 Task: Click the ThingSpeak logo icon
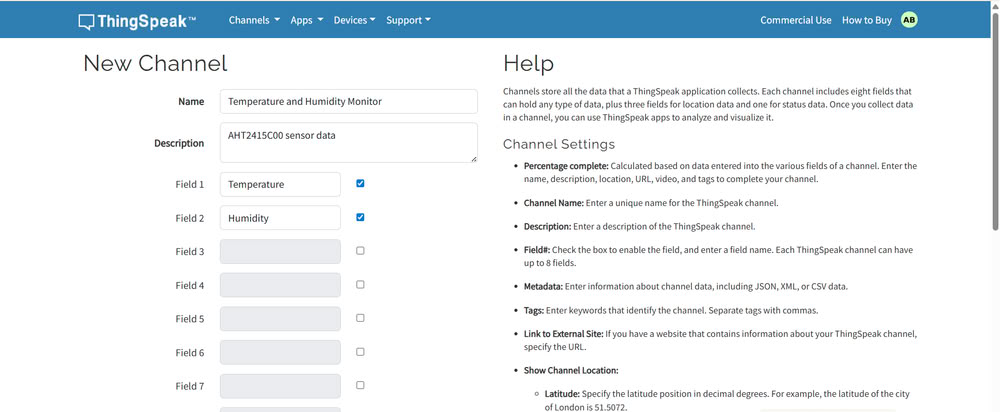coord(87,20)
